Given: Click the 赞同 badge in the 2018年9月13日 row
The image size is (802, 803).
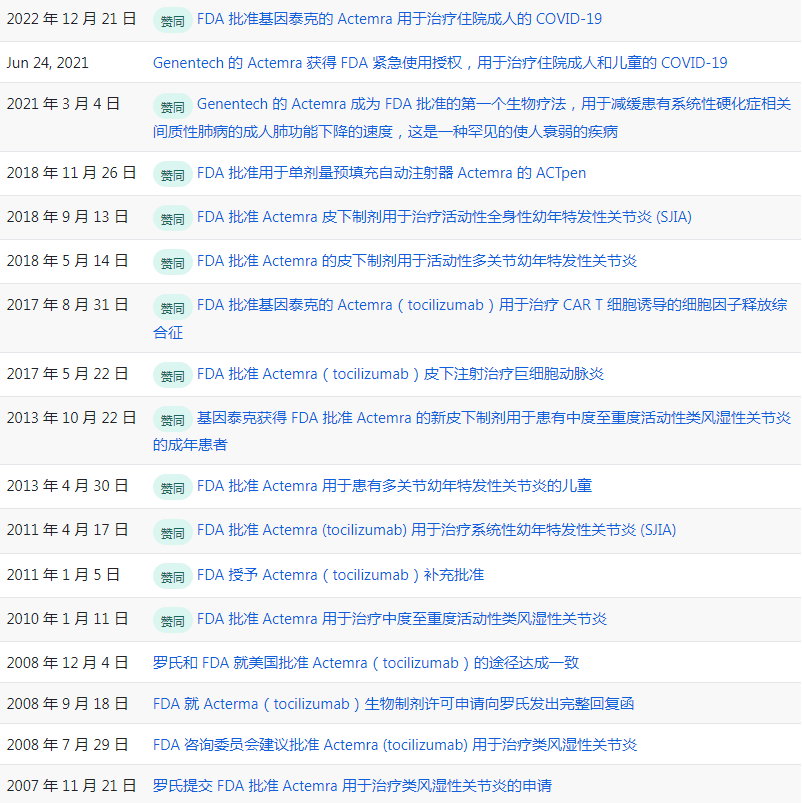Looking at the screenshot, I should [x=173, y=219].
